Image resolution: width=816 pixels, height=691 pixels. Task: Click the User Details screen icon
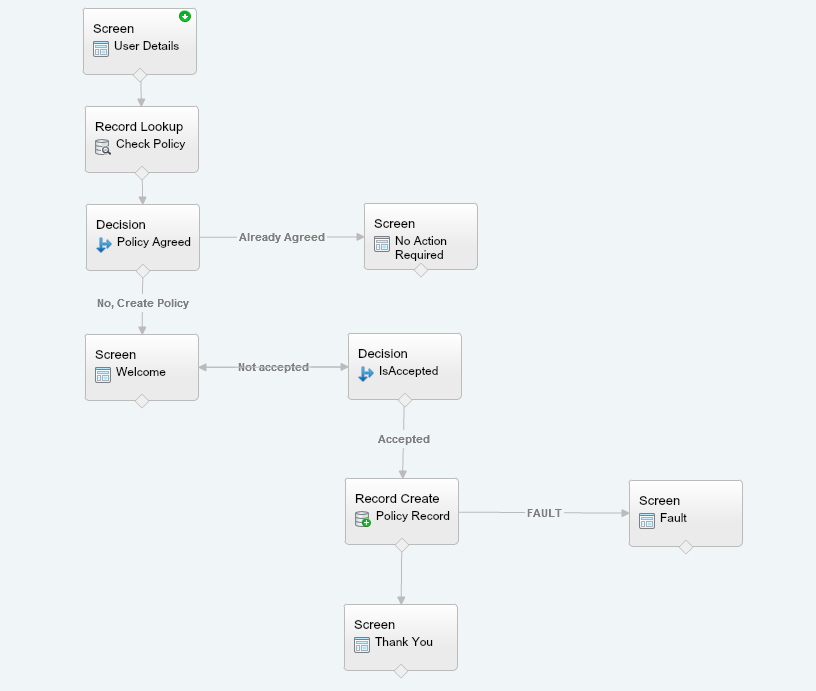[x=101, y=48]
